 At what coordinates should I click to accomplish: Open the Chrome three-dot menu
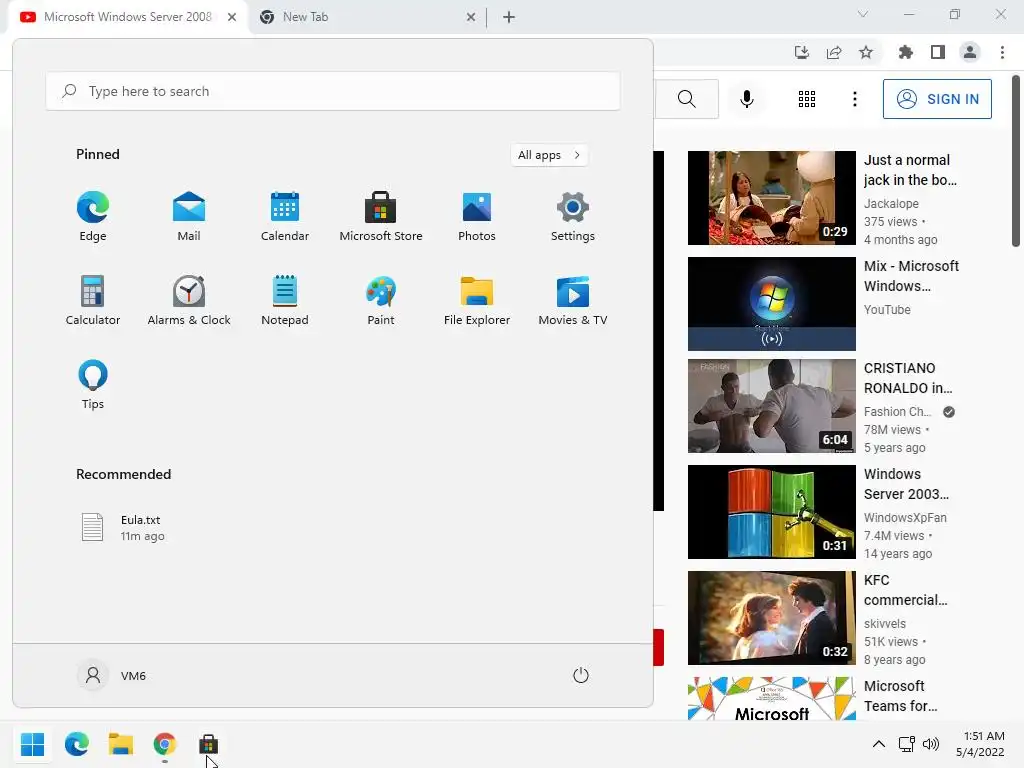pos(1002,52)
